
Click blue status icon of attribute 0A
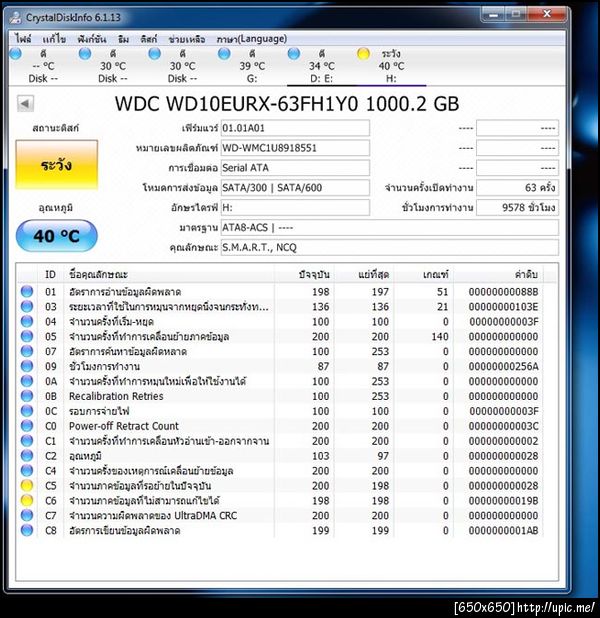(x=27, y=381)
